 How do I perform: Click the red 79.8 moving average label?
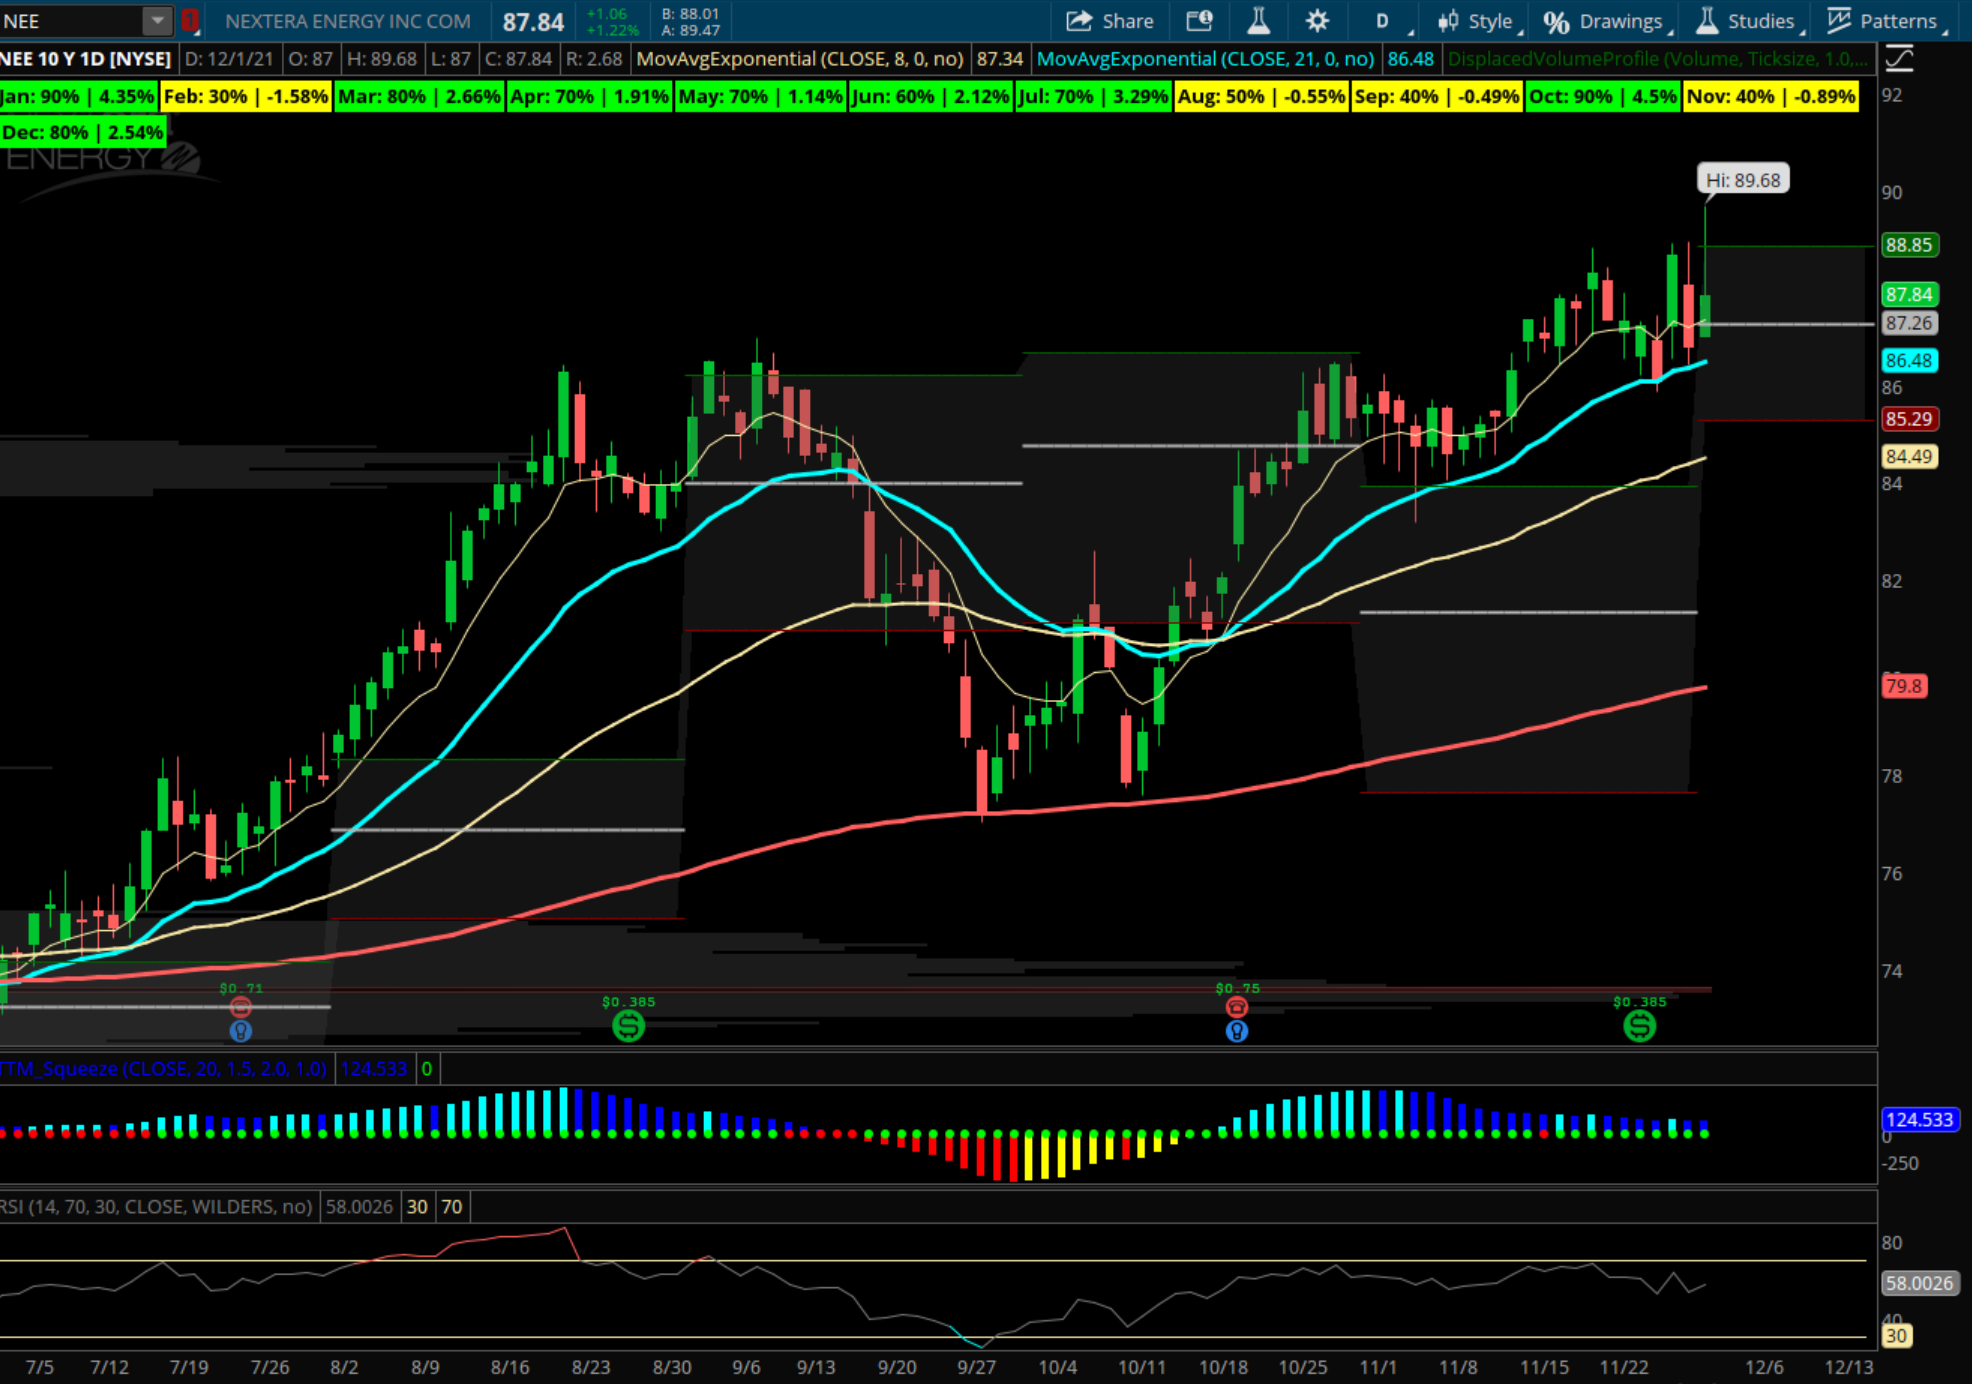(x=1903, y=686)
